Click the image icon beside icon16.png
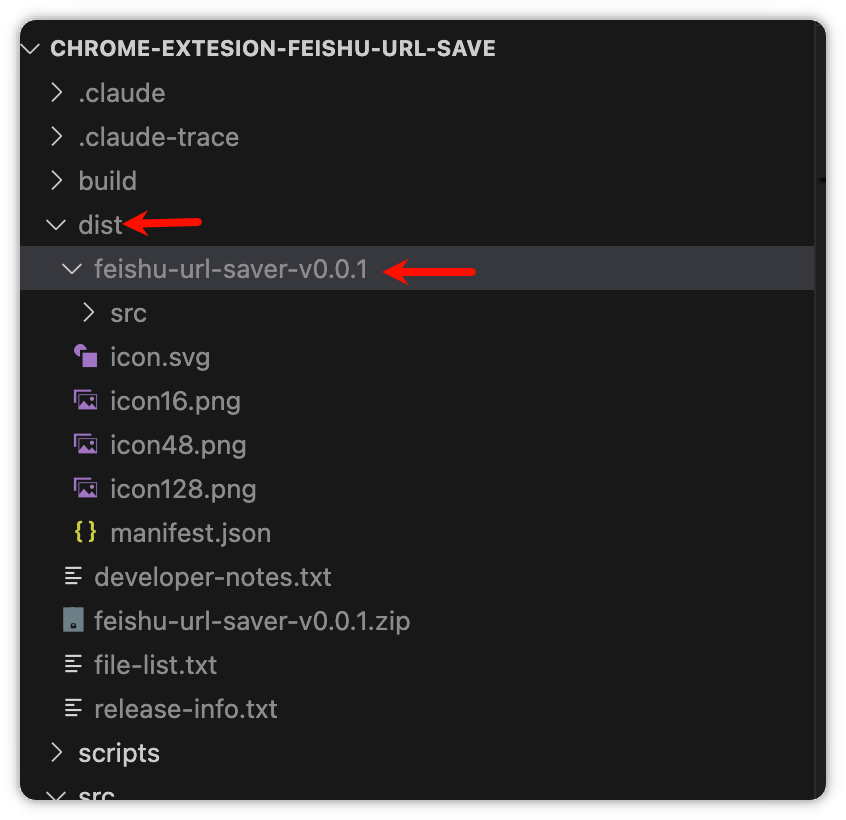 click(86, 401)
